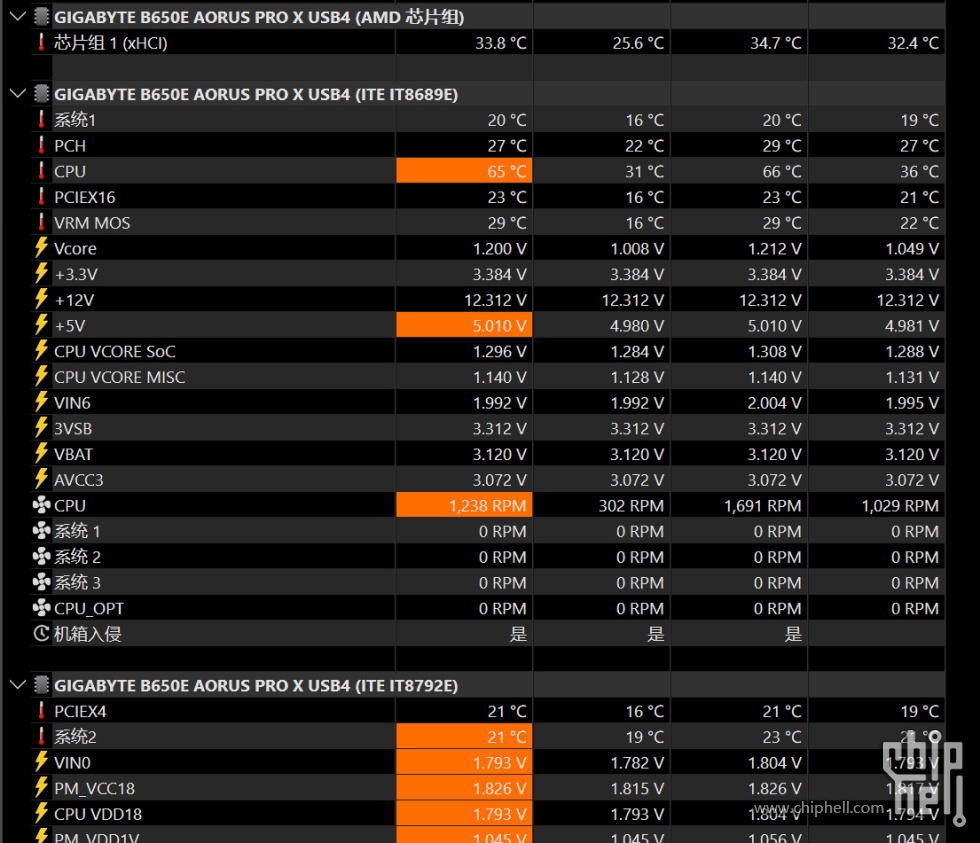Click the highlighted 65 °C CPU value
Image resolution: width=980 pixels, height=843 pixels.
tap(464, 171)
